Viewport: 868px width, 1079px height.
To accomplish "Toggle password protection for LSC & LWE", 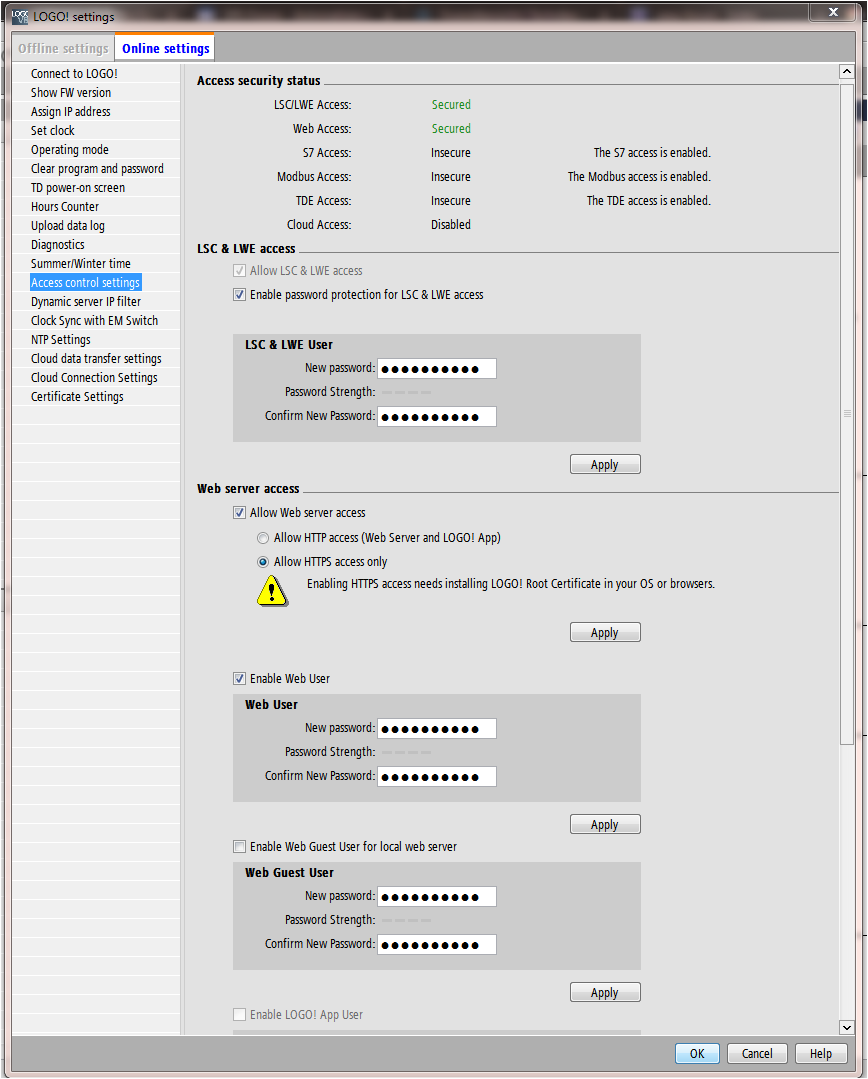I will pos(239,295).
